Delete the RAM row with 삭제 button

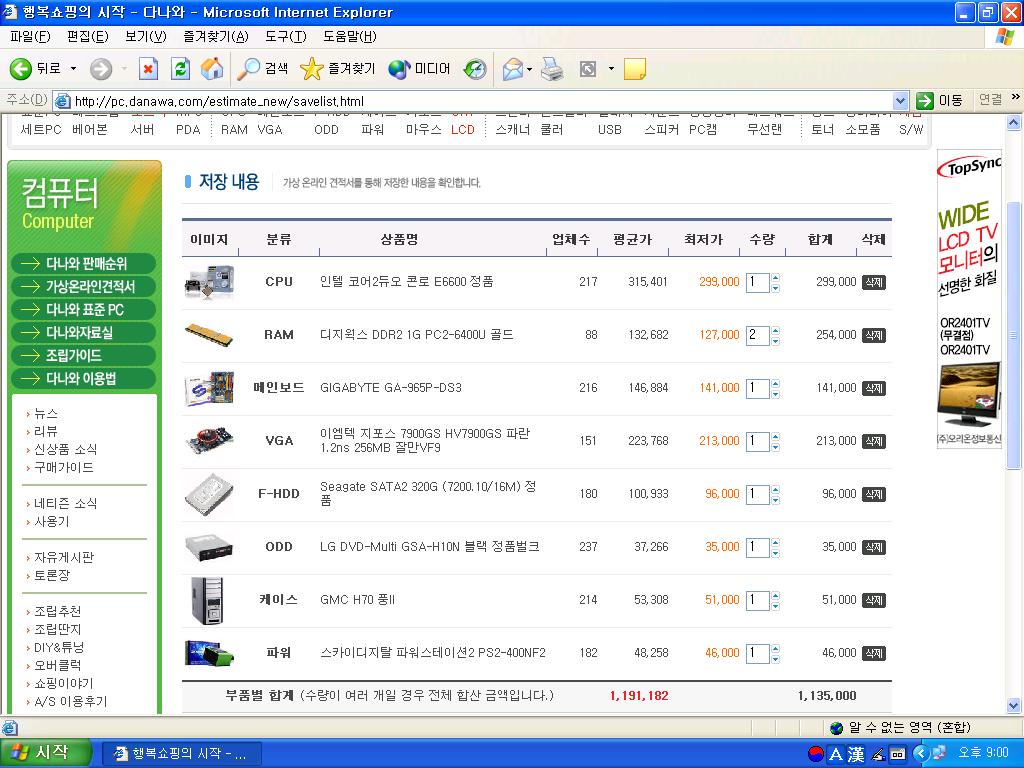pyautogui.click(x=874, y=335)
